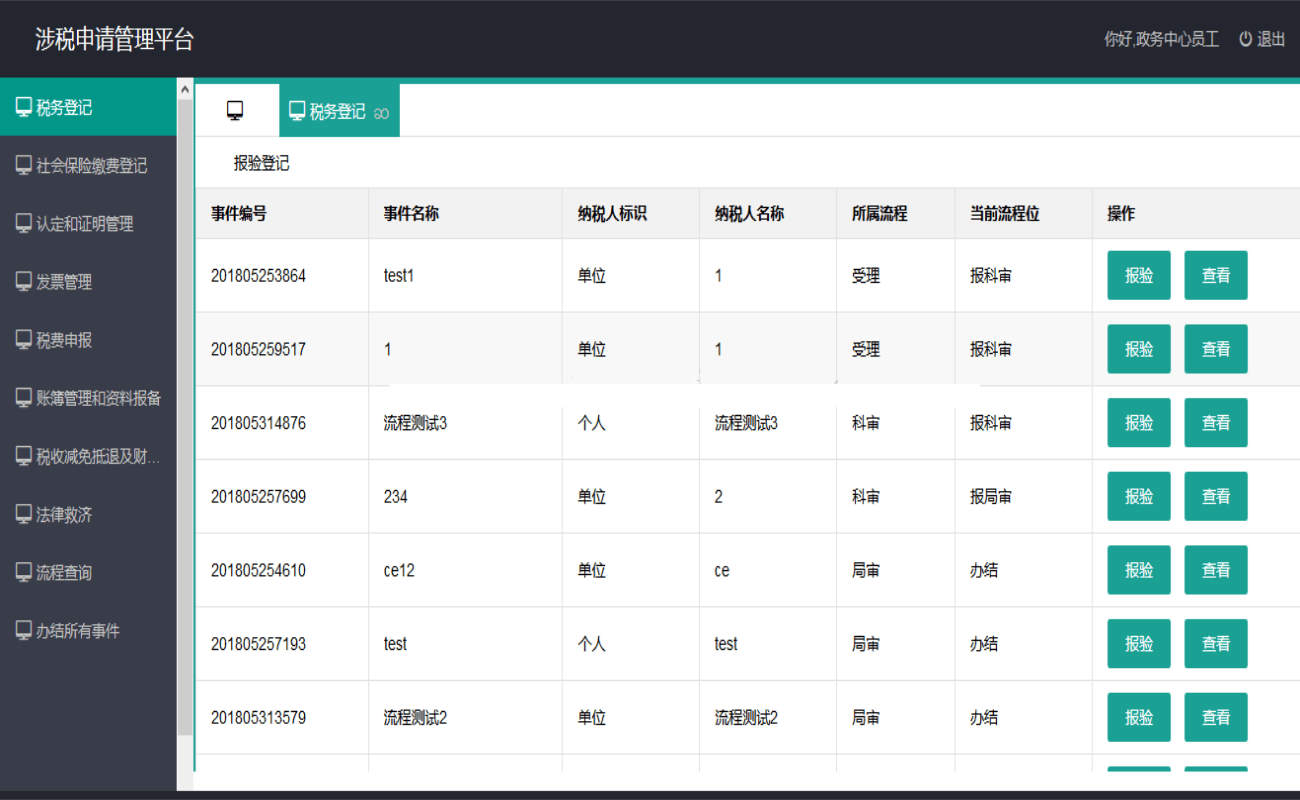Click the sidebar scrollbar track
Viewport: 1300px width, 800px height.
point(185,400)
